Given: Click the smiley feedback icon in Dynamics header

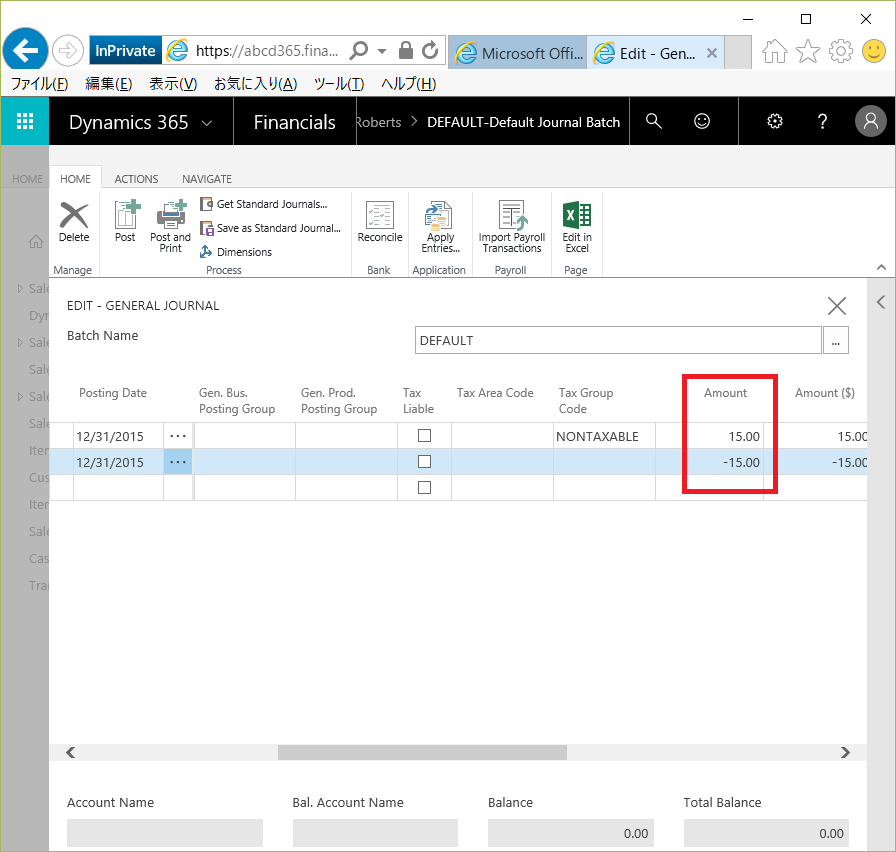Looking at the screenshot, I should coord(702,121).
